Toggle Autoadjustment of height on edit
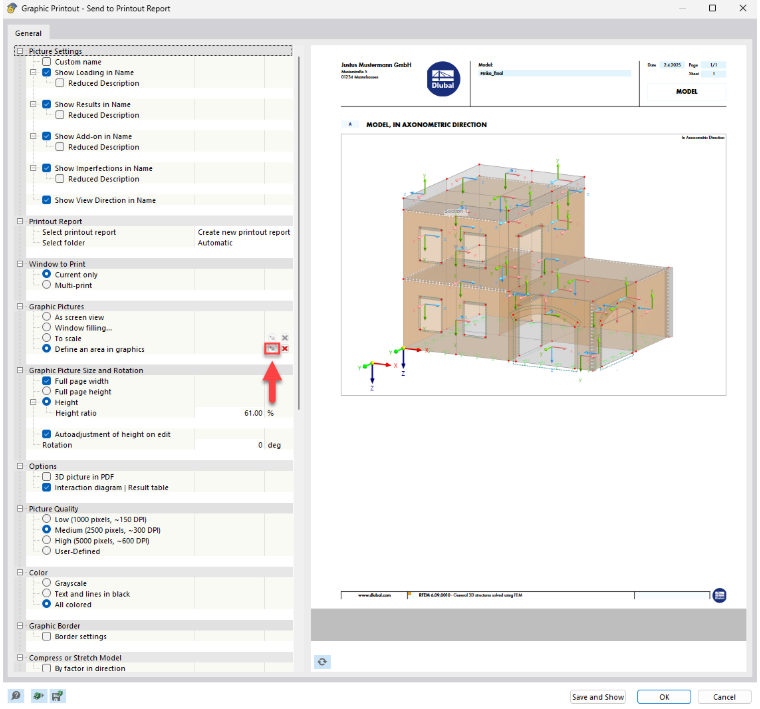This screenshot has height=709, width=760. [x=47, y=434]
